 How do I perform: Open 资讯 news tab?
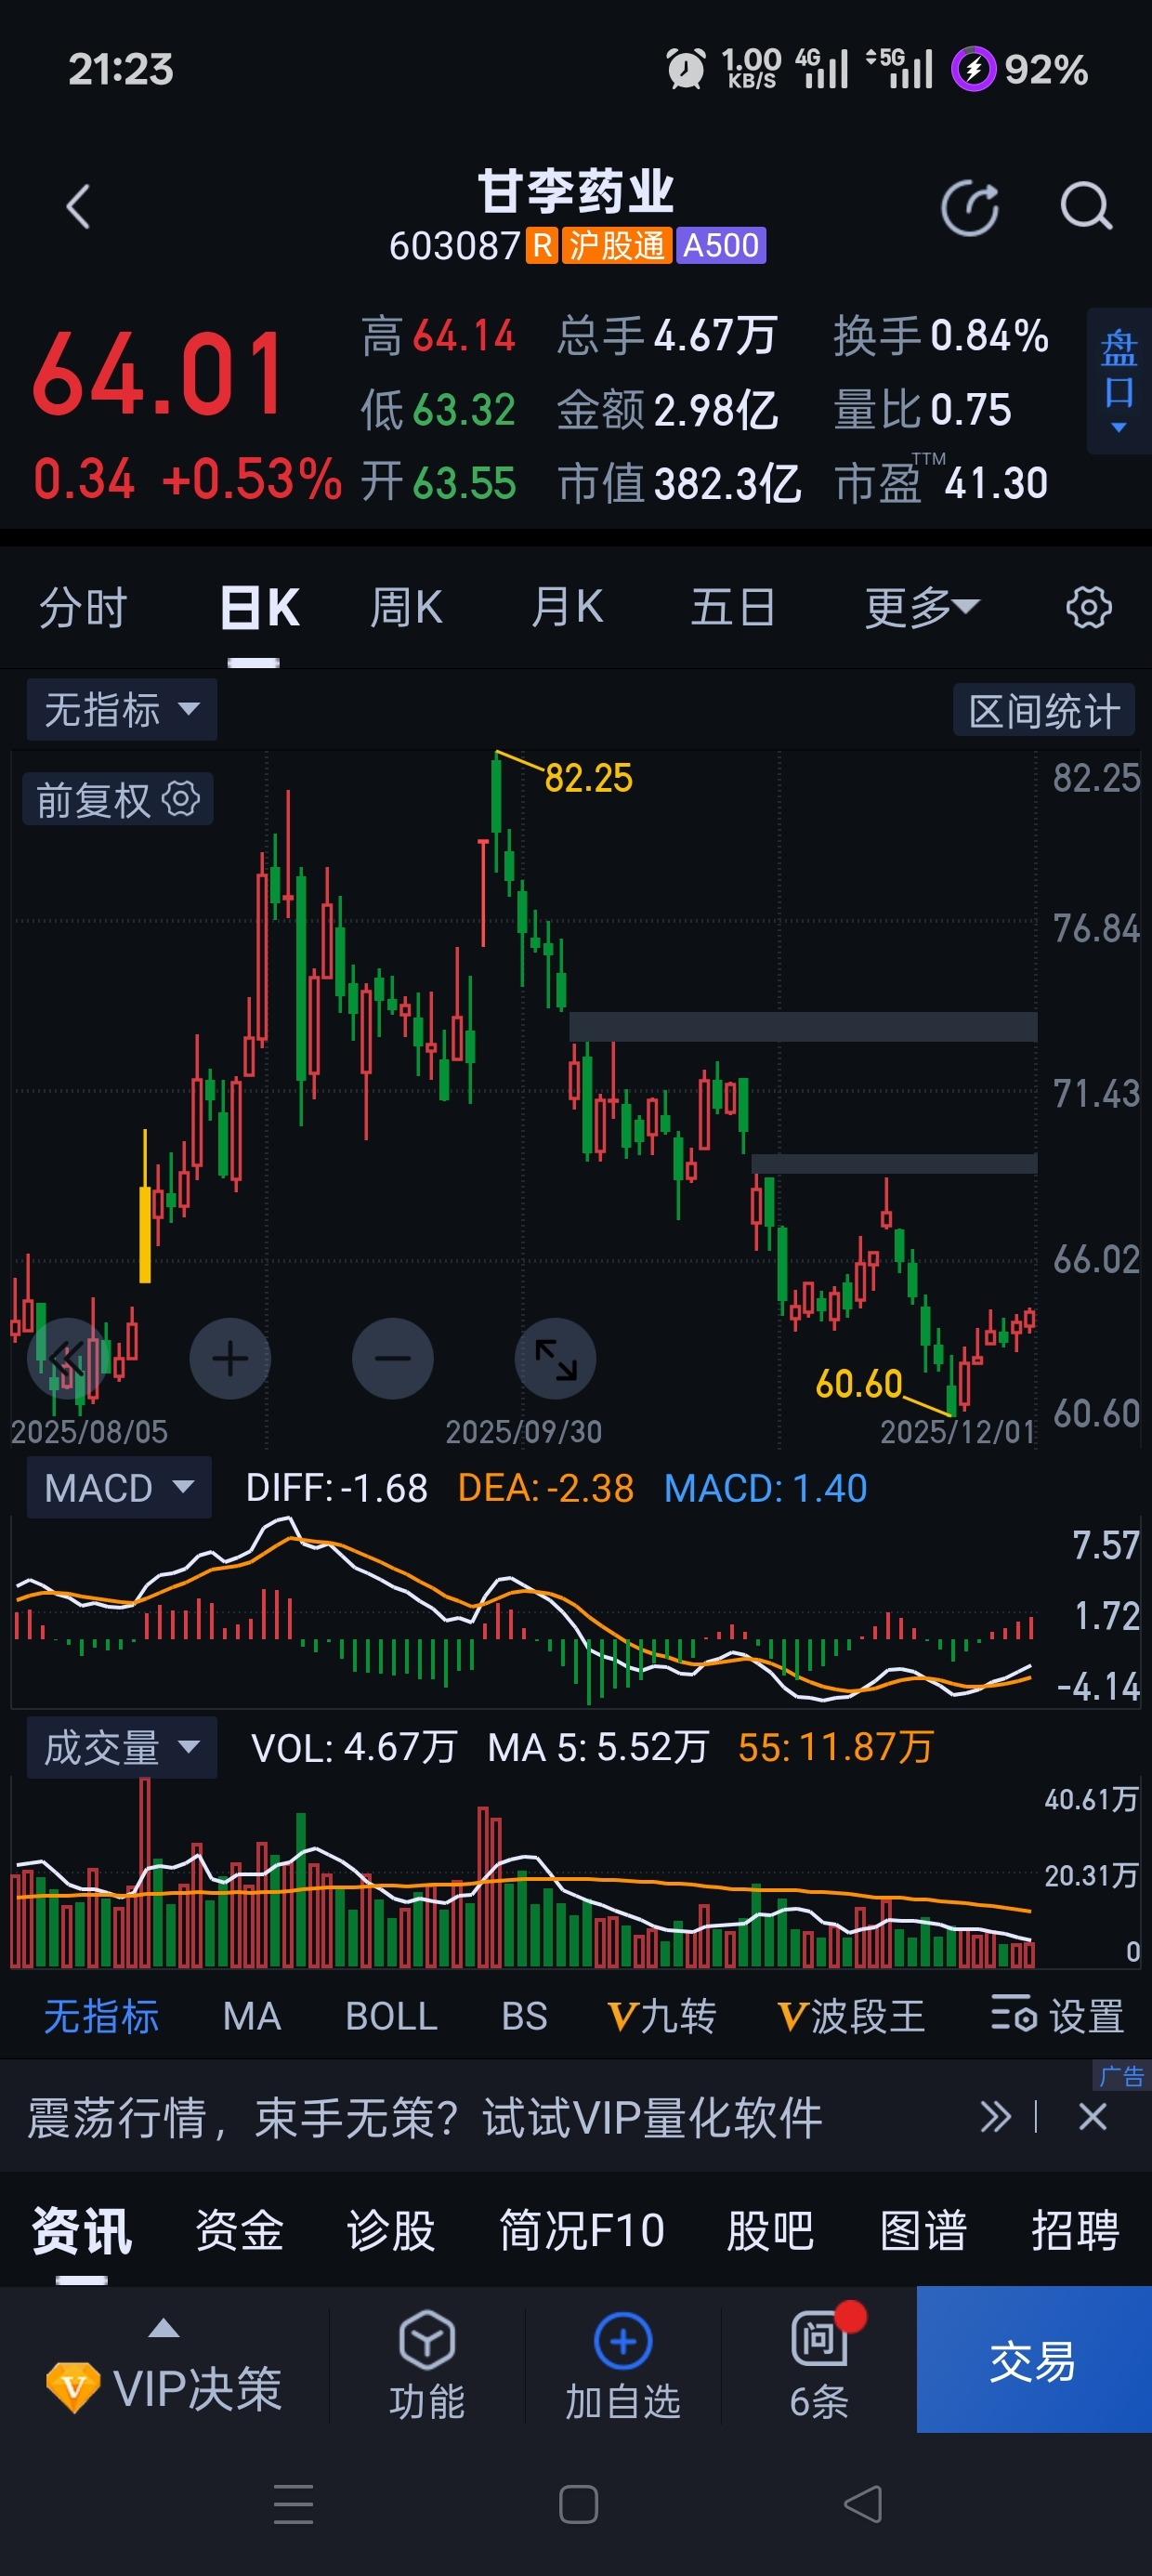tap(81, 2230)
